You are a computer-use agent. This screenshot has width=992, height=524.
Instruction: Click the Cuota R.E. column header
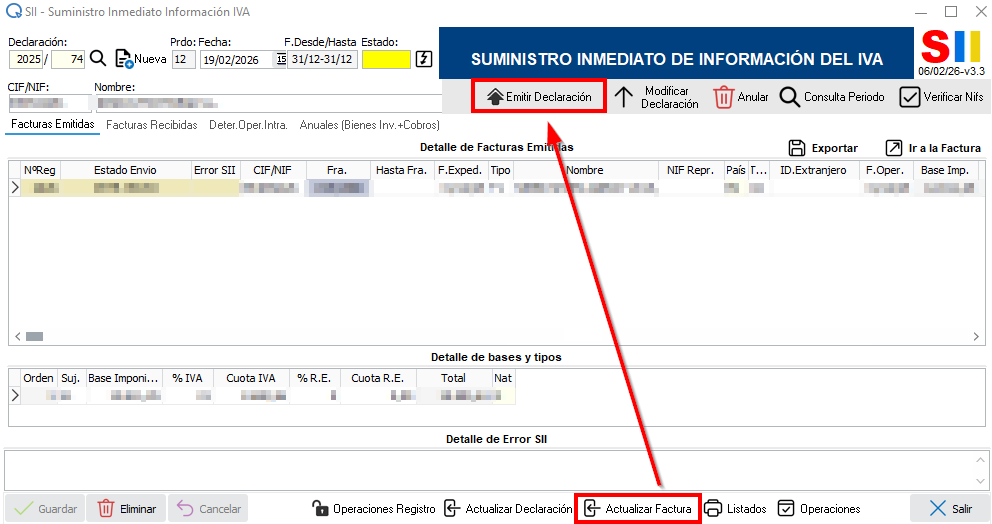click(378, 378)
